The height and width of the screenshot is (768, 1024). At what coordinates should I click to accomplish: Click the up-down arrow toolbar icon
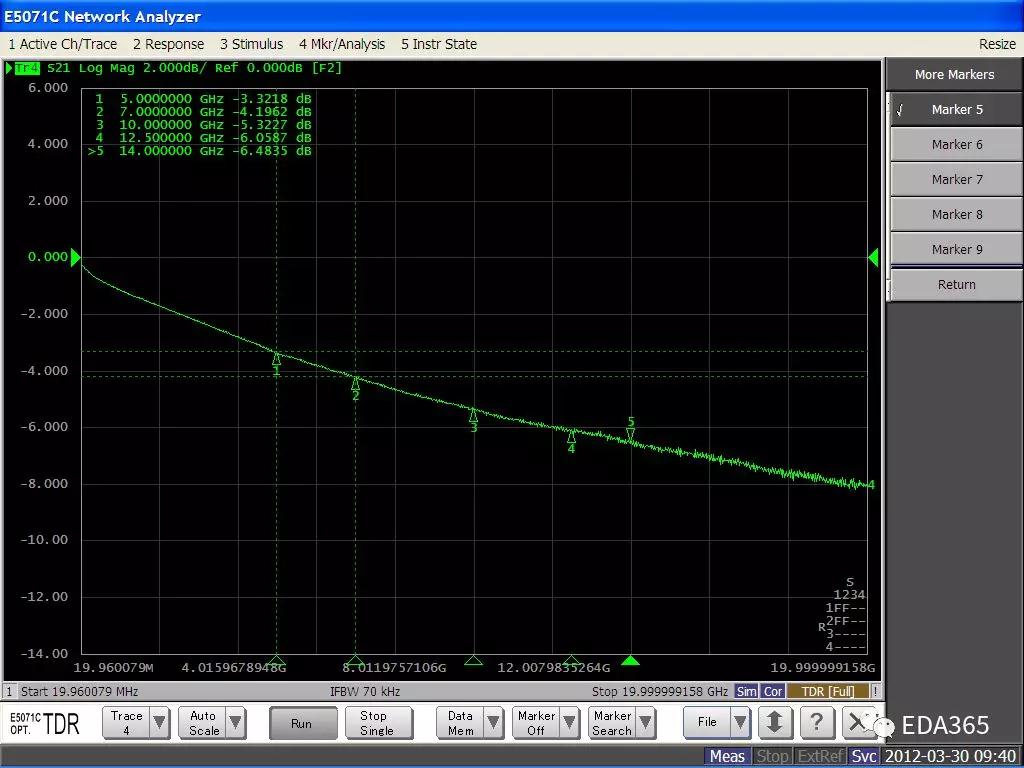(775, 722)
